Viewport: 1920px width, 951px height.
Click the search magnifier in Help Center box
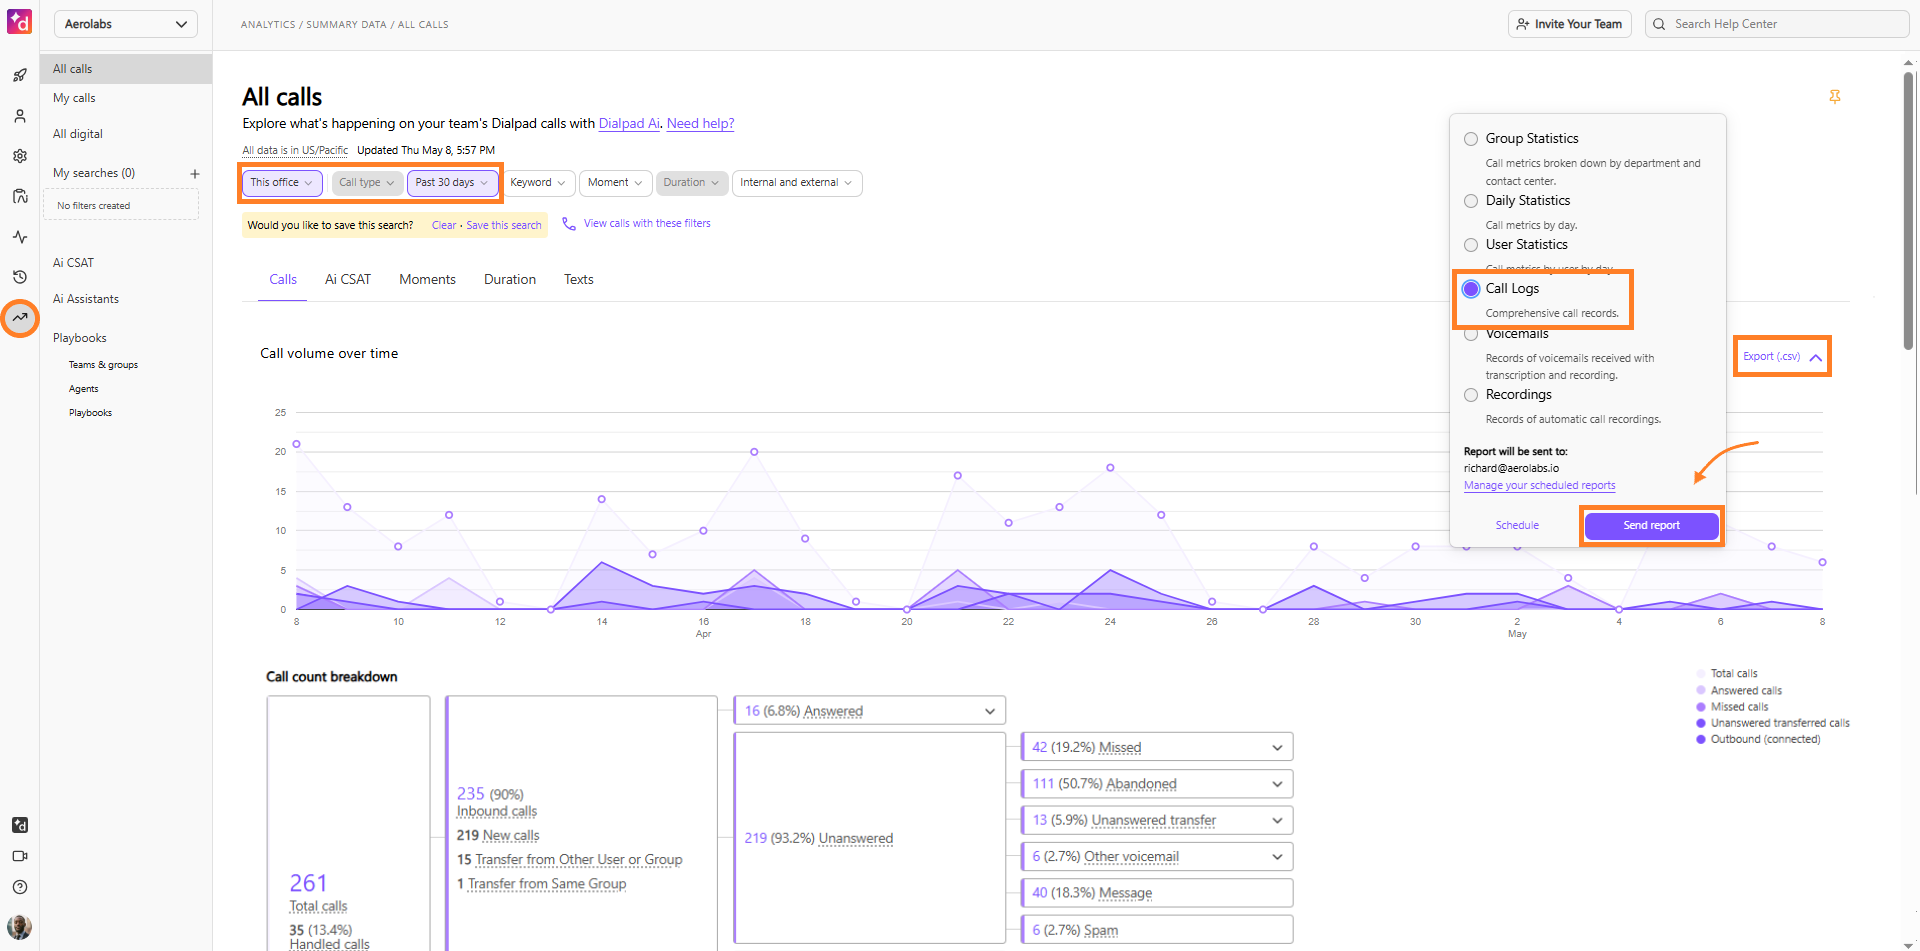pos(1660,24)
